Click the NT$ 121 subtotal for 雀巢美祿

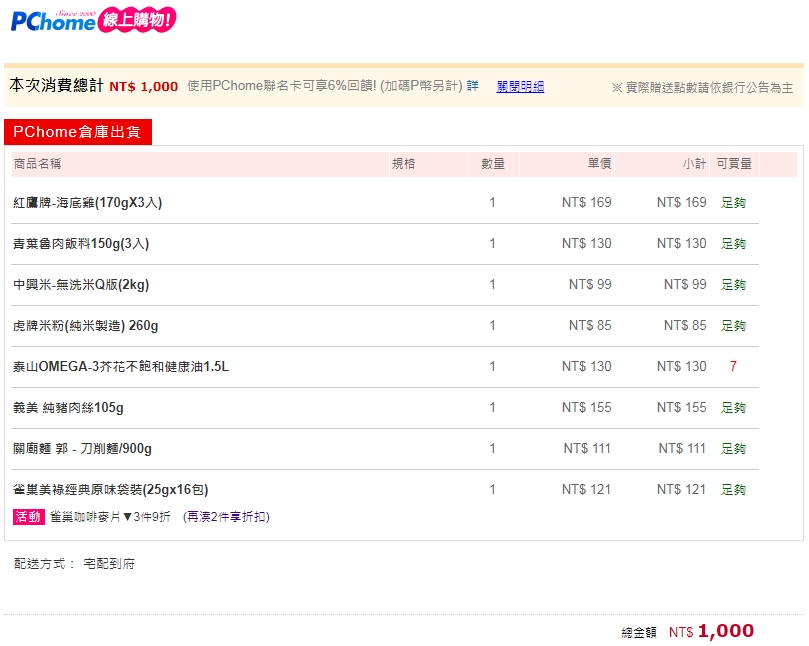click(682, 489)
